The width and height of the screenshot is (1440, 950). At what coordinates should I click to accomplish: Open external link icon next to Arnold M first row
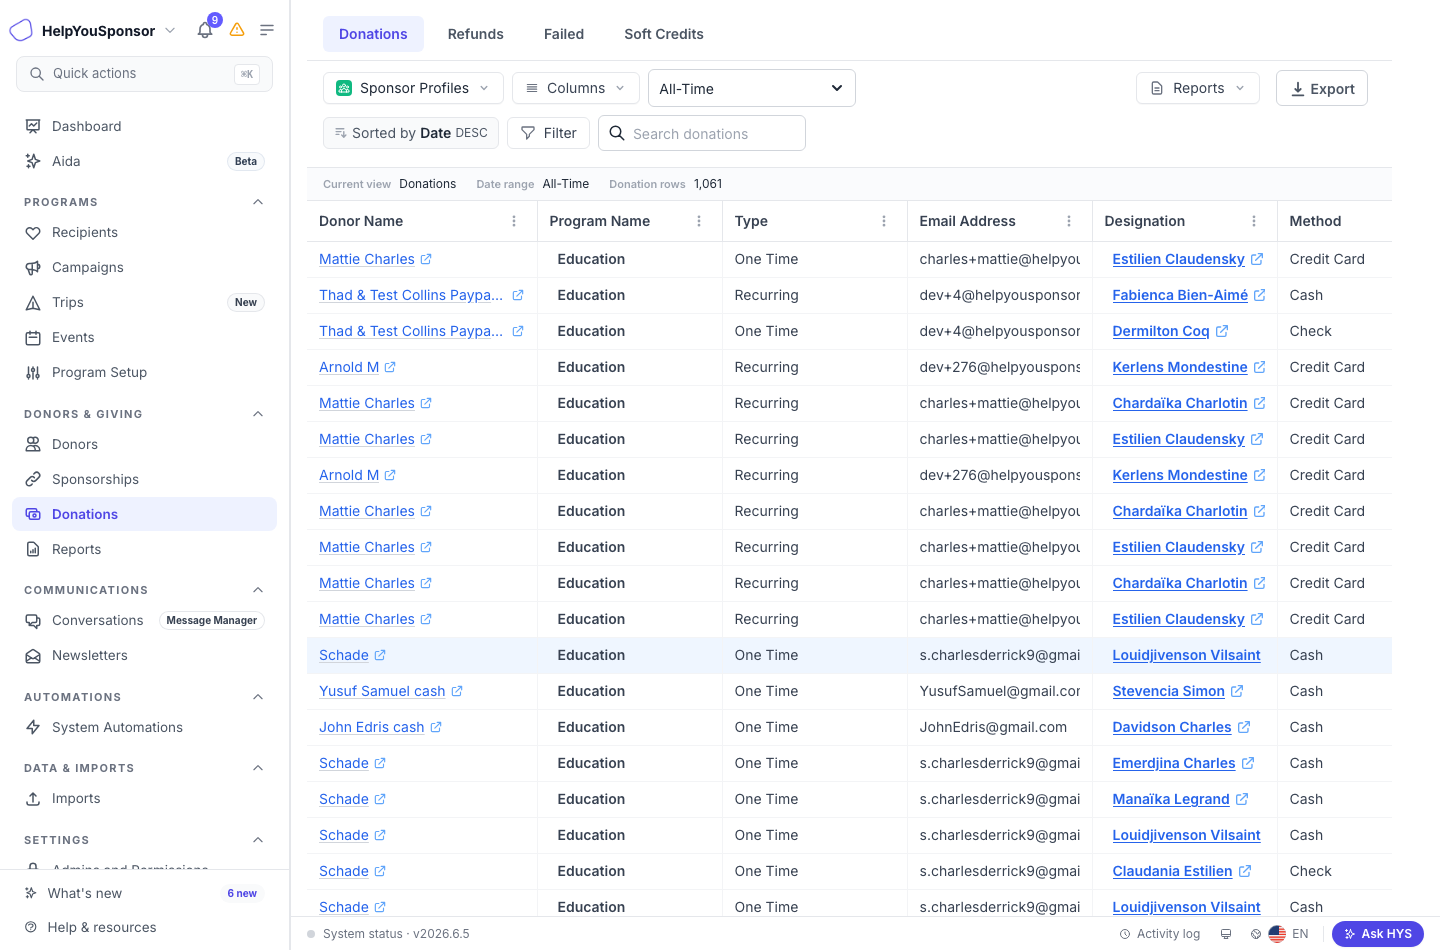390,367
